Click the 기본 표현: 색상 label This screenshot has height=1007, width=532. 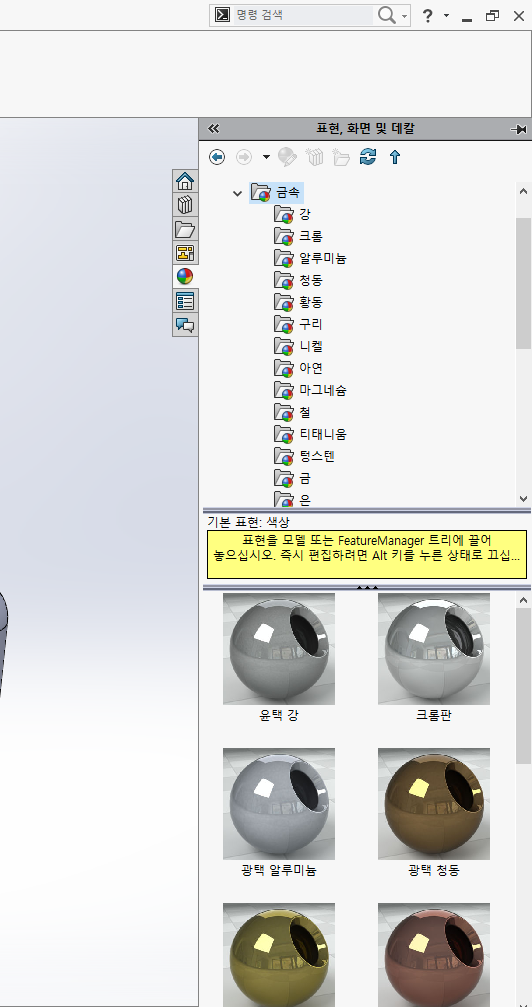(x=248, y=521)
